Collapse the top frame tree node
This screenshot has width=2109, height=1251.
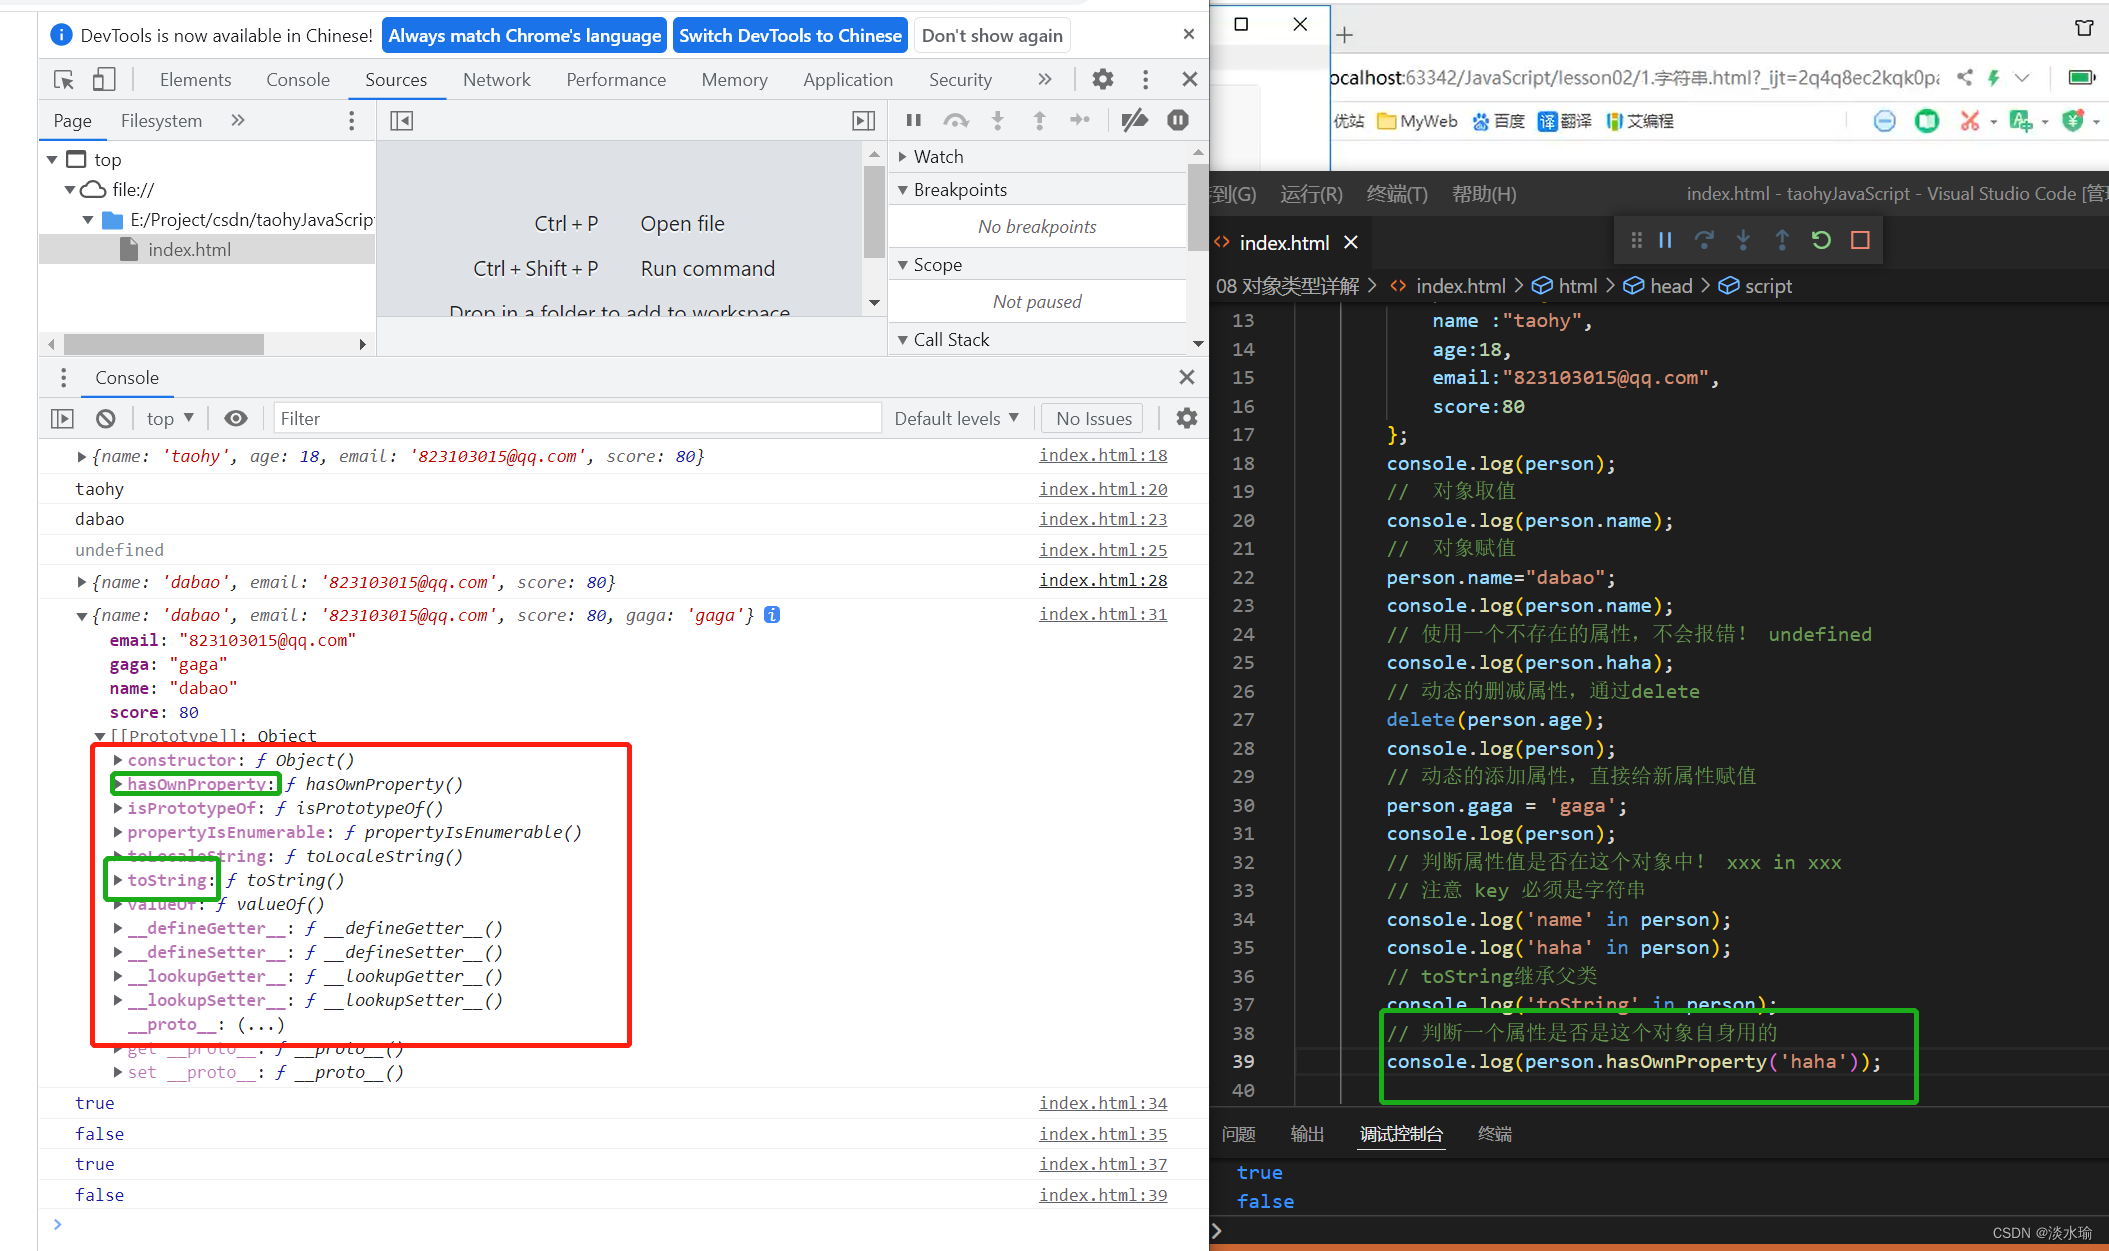coord(52,160)
